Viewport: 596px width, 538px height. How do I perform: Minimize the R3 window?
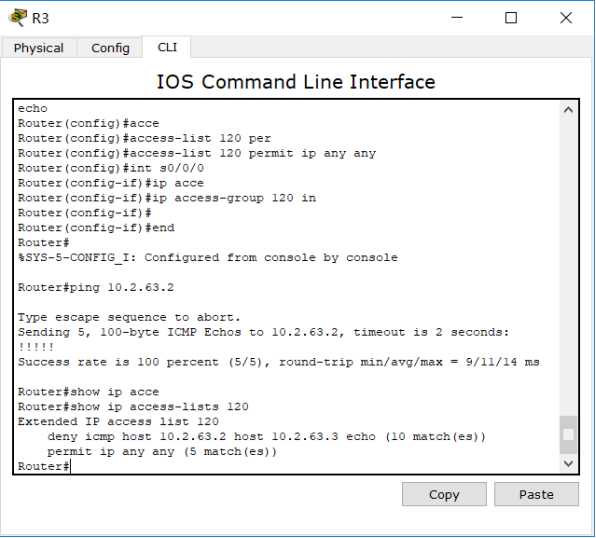457,17
